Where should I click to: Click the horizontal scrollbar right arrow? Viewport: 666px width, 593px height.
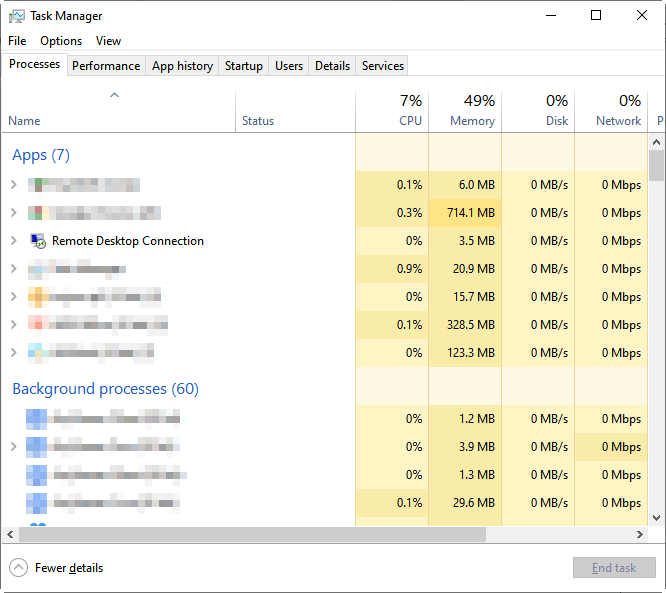[641, 535]
